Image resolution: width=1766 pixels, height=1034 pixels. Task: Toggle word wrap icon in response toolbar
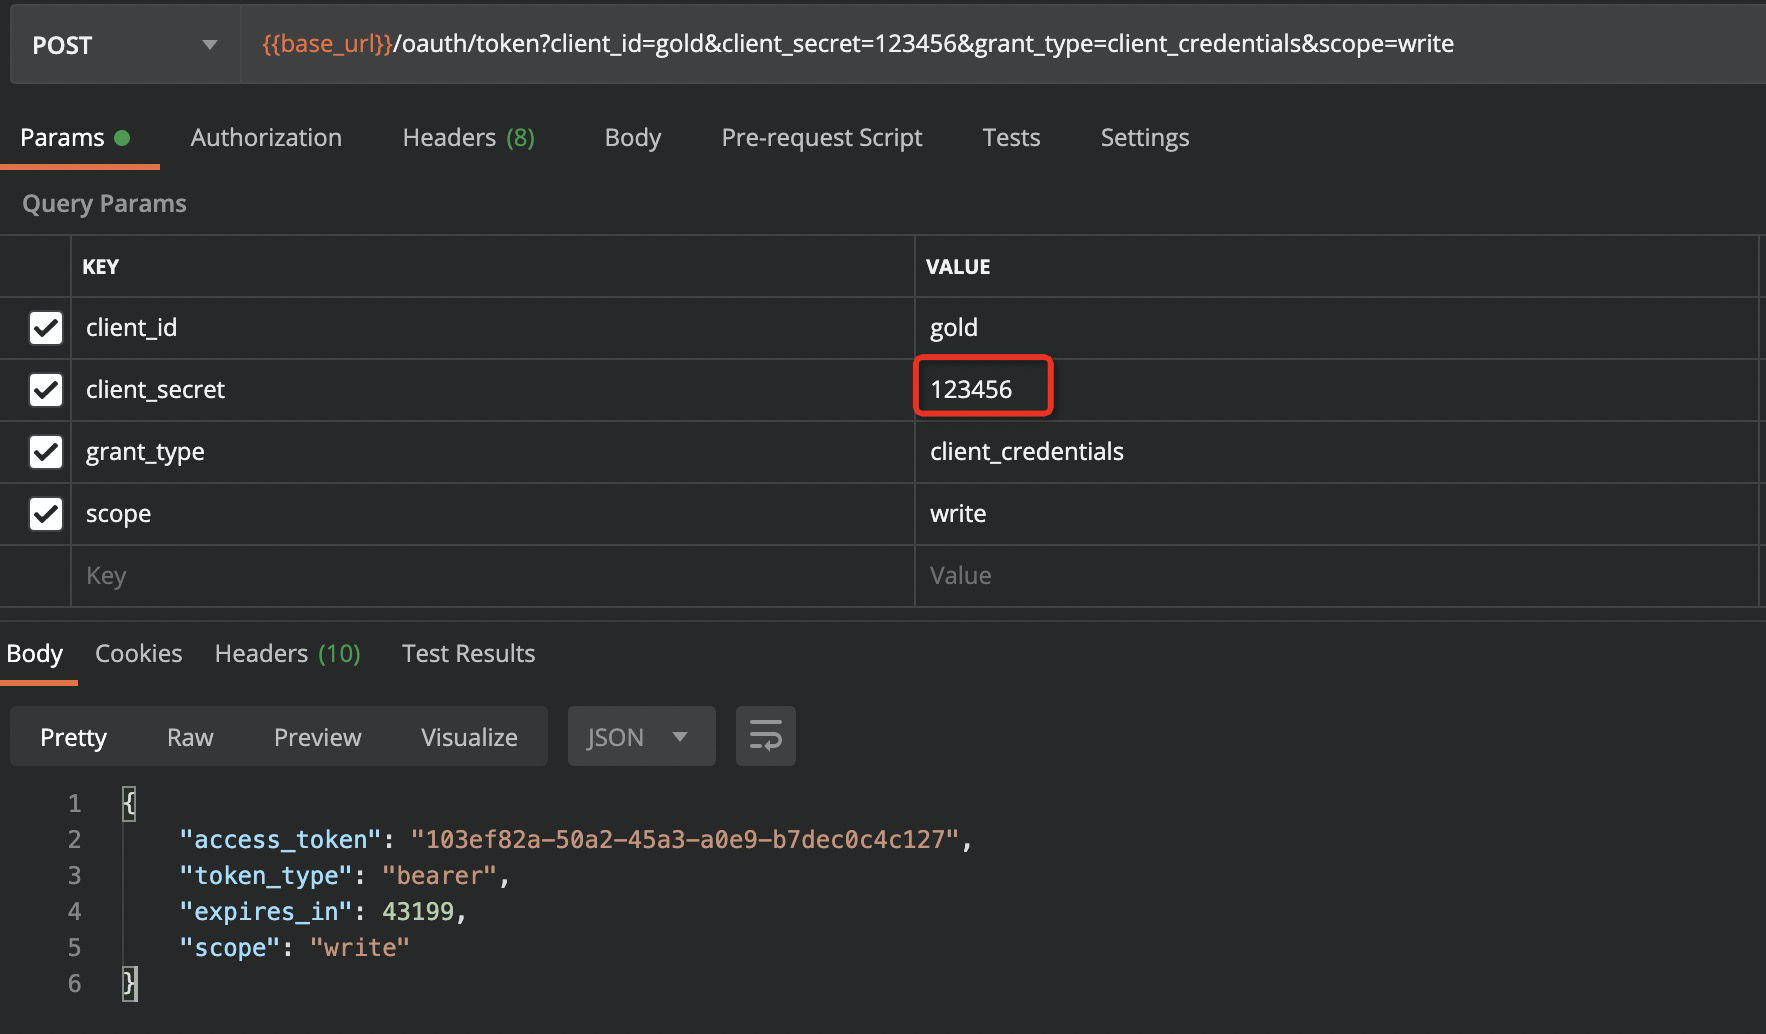coord(765,737)
